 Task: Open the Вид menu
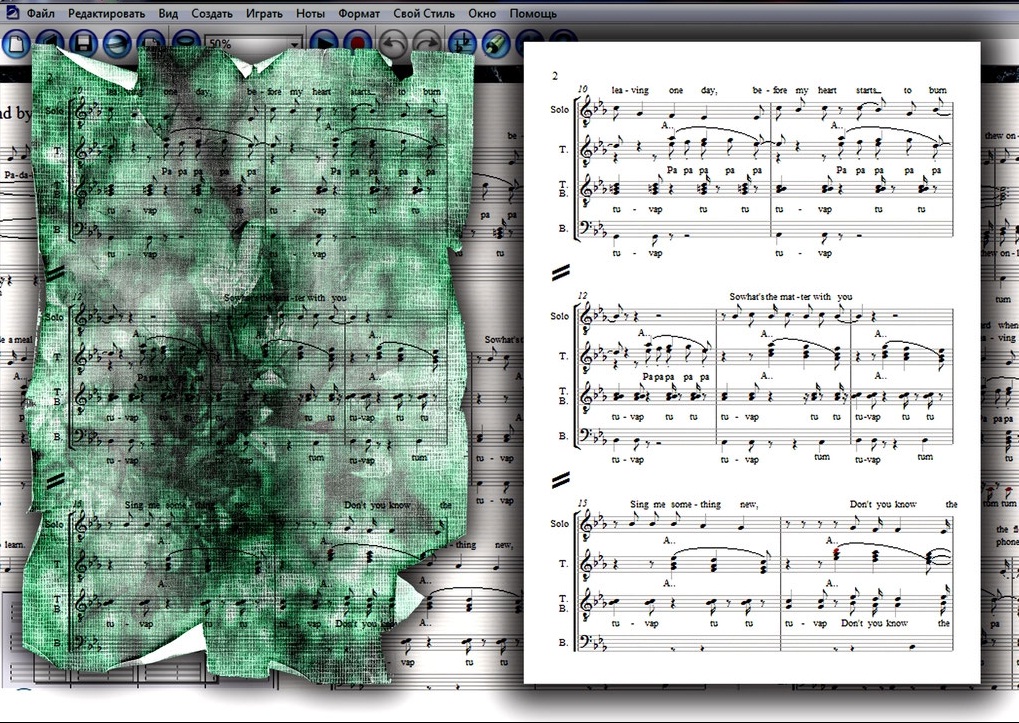169,14
